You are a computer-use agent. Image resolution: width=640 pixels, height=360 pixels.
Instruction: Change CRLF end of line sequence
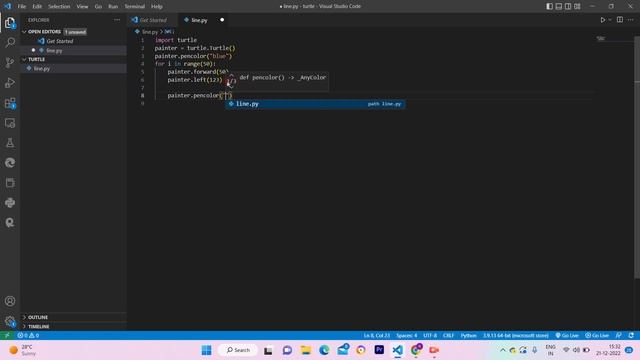point(449,336)
